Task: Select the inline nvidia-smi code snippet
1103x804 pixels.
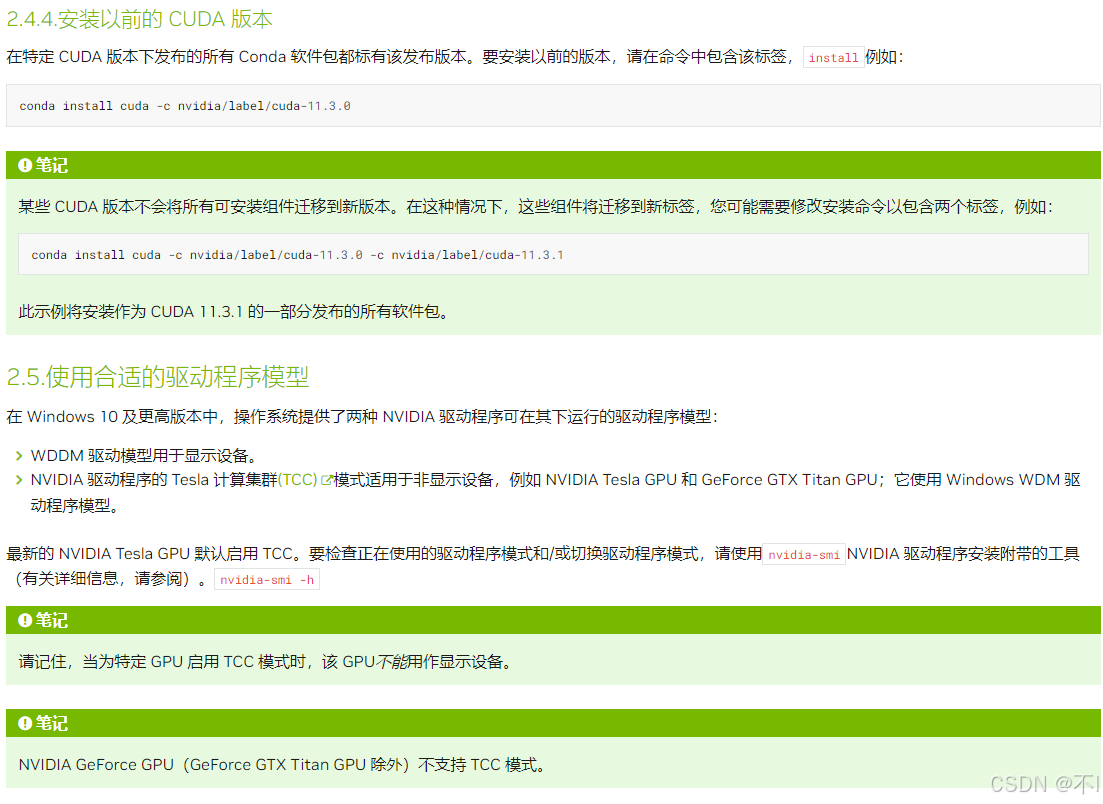Action: (x=804, y=554)
